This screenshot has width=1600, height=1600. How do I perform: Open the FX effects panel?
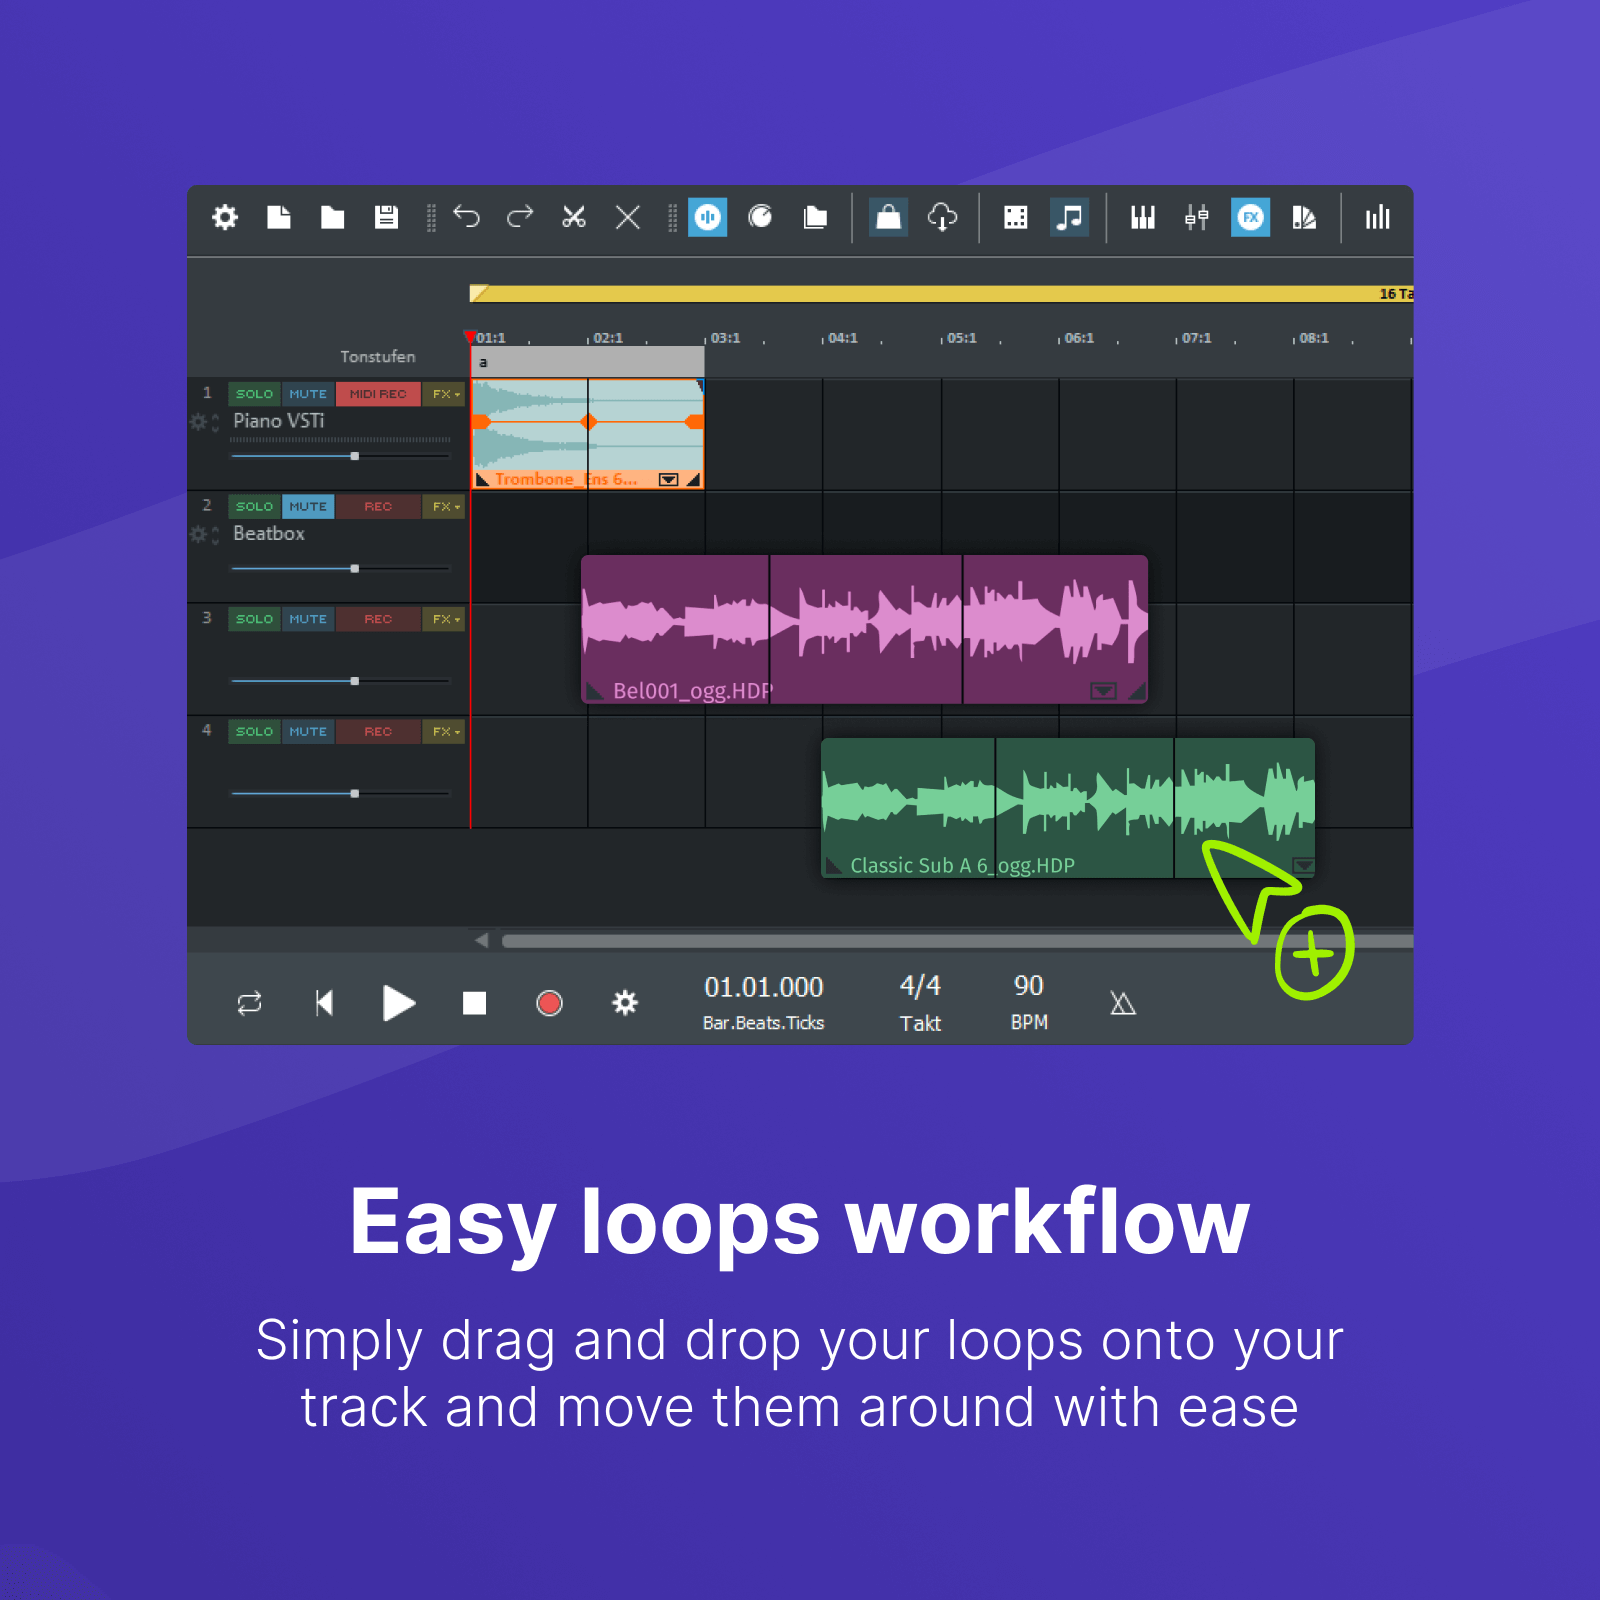[x=1250, y=217]
